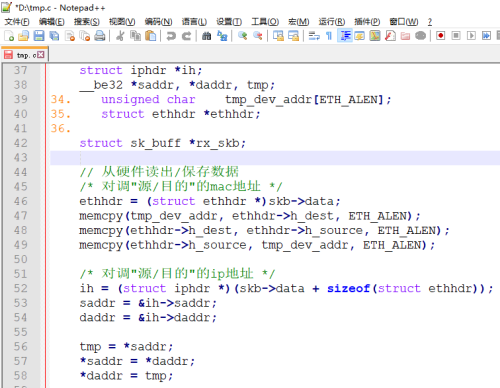500x388 pixels.
Task: Open the 窗口(W) menu
Action: pos(404,22)
